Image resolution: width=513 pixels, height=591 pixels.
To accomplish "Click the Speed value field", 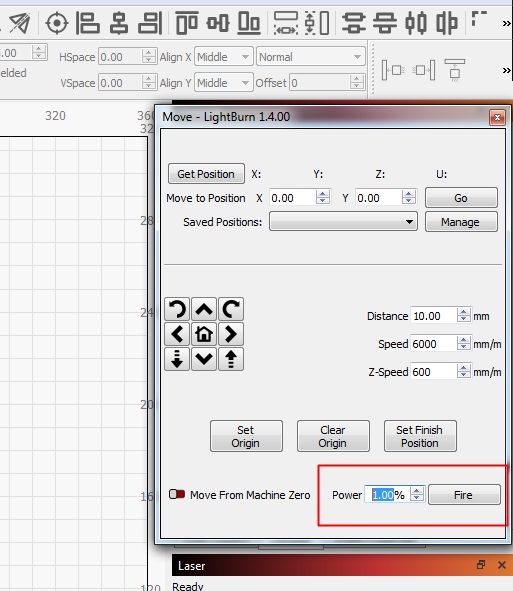I will click(433, 344).
